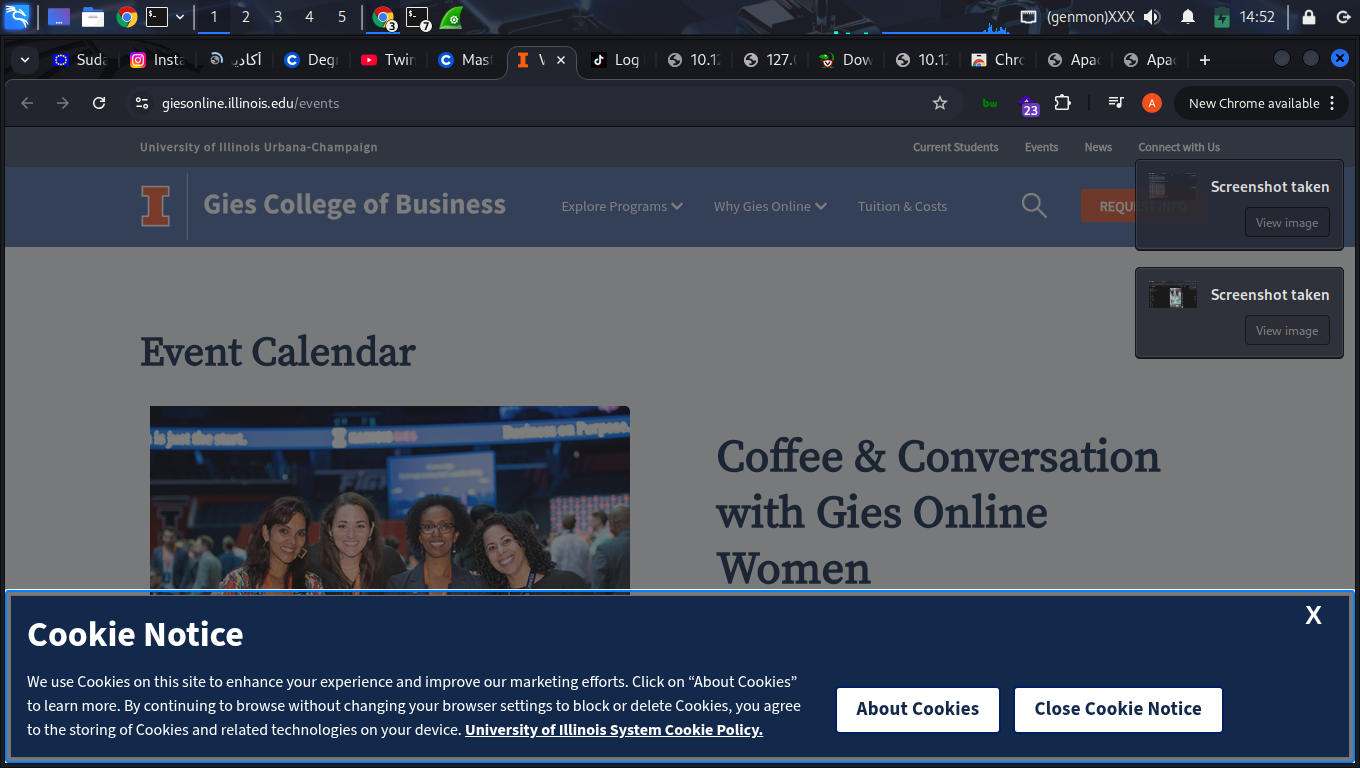Switch to workspace 4
Viewport: 1360px width, 768px height.
click(310, 17)
